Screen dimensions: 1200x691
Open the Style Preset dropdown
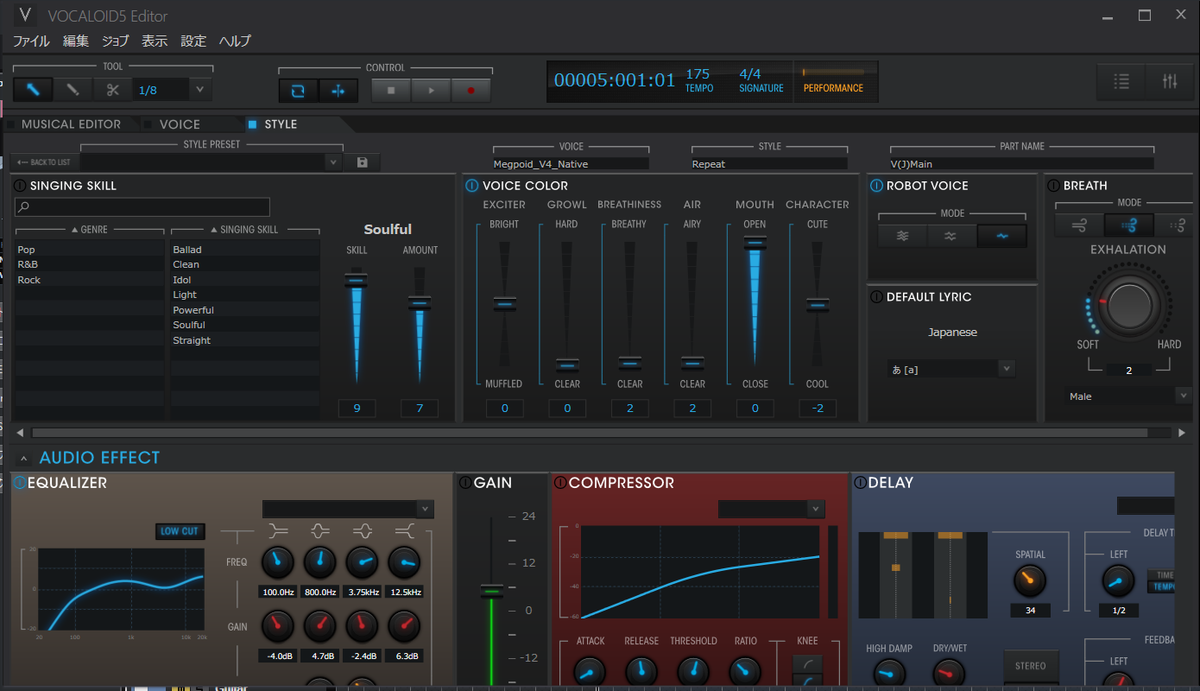pyautogui.click(x=333, y=162)
